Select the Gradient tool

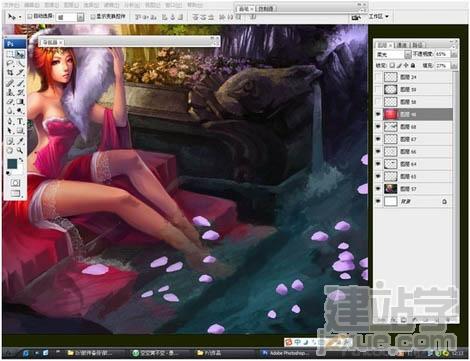coord(20,101)
